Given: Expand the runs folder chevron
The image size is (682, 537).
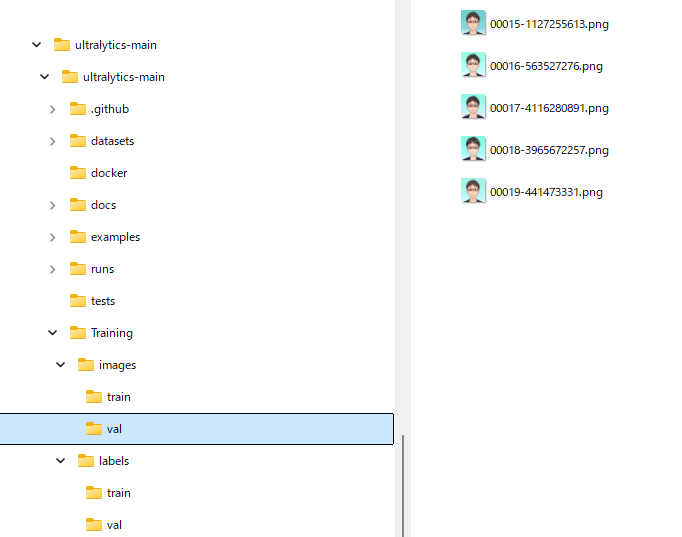Looking at the screenshot, I should point(53,269).
